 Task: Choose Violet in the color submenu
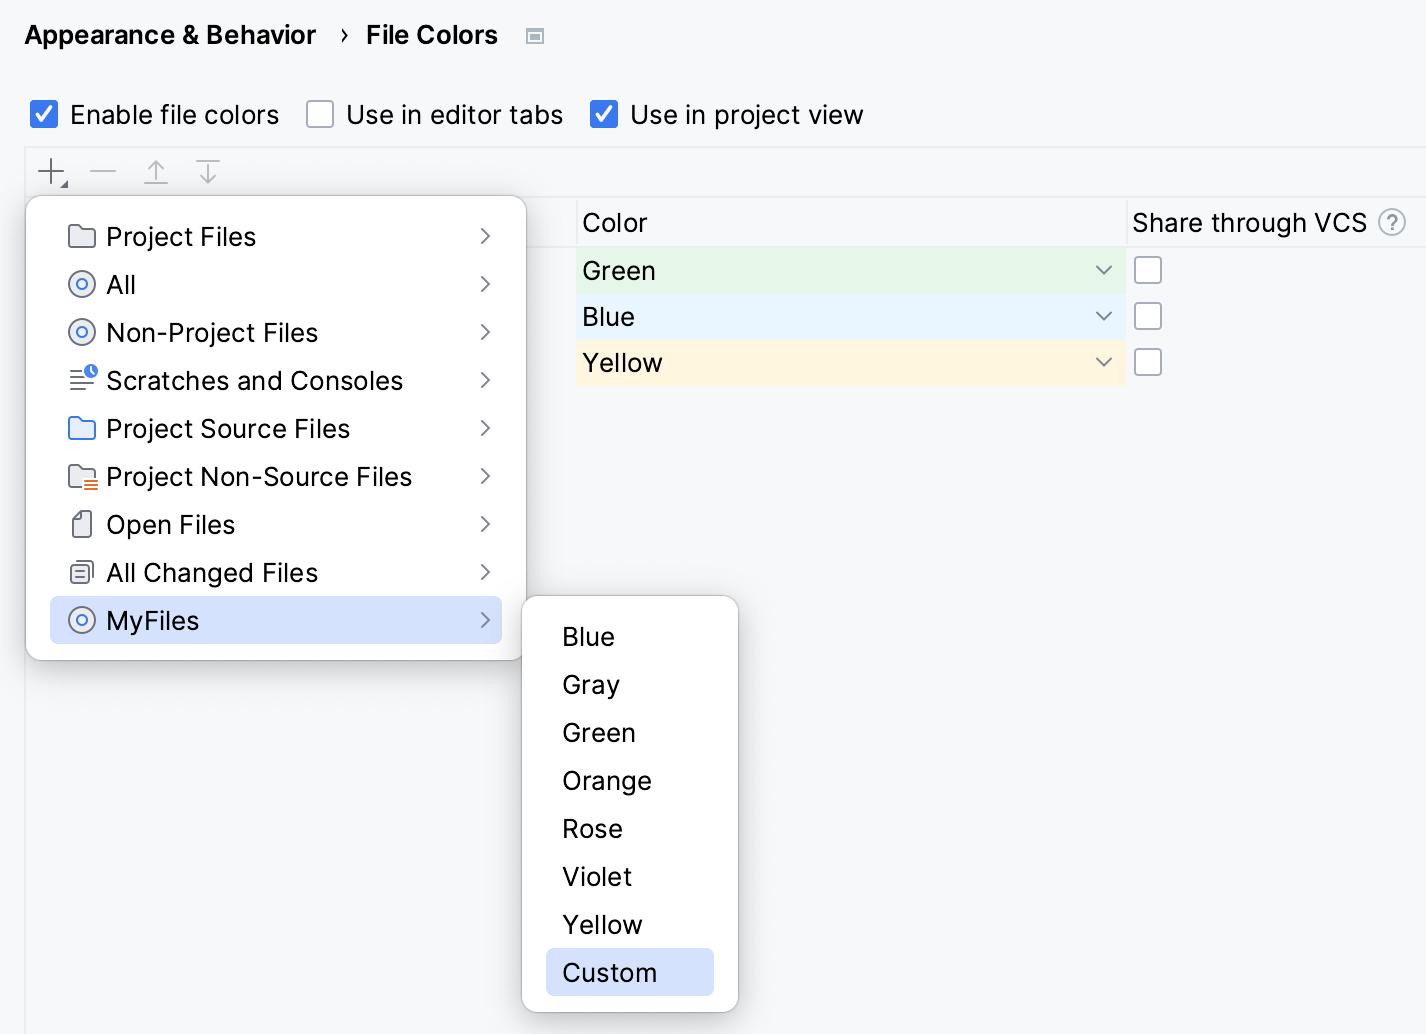point(597,876)
